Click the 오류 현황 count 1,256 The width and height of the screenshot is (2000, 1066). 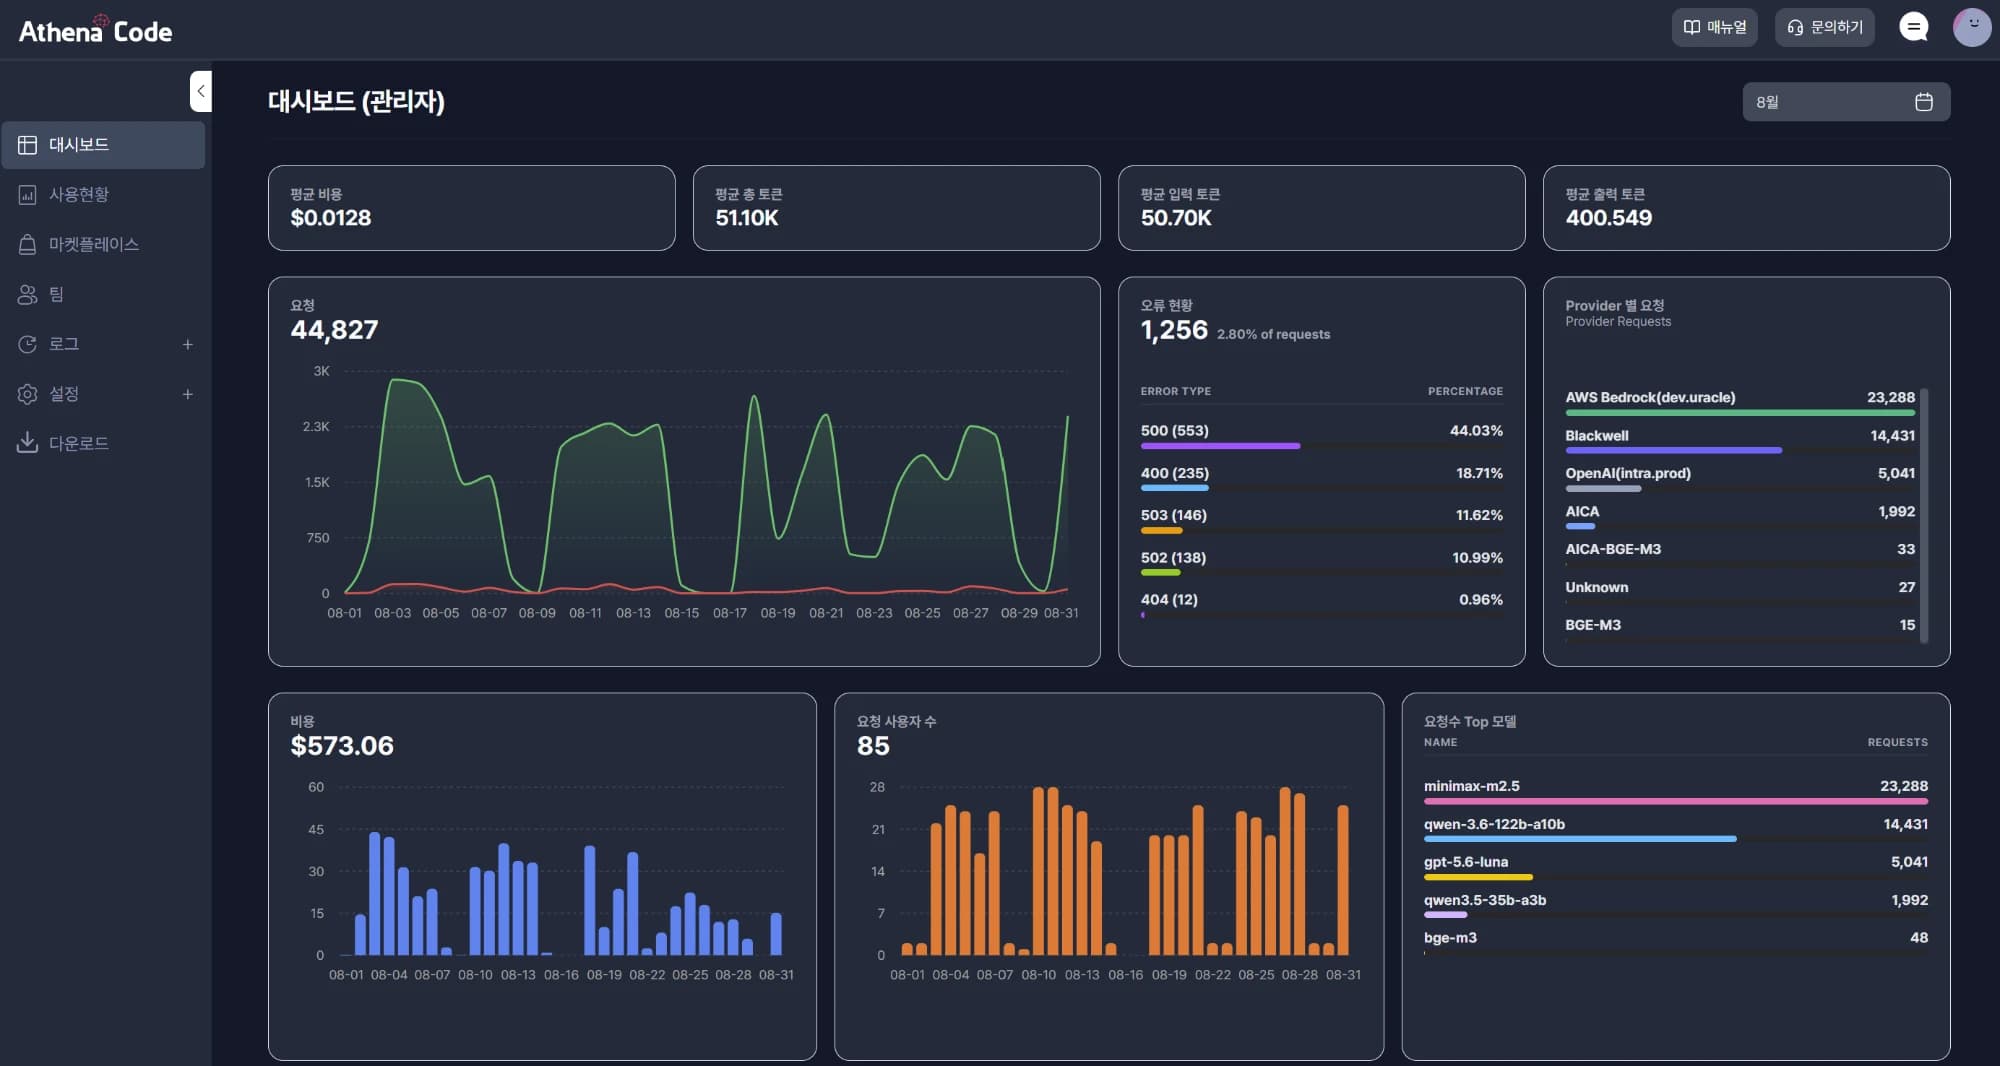1174,330
